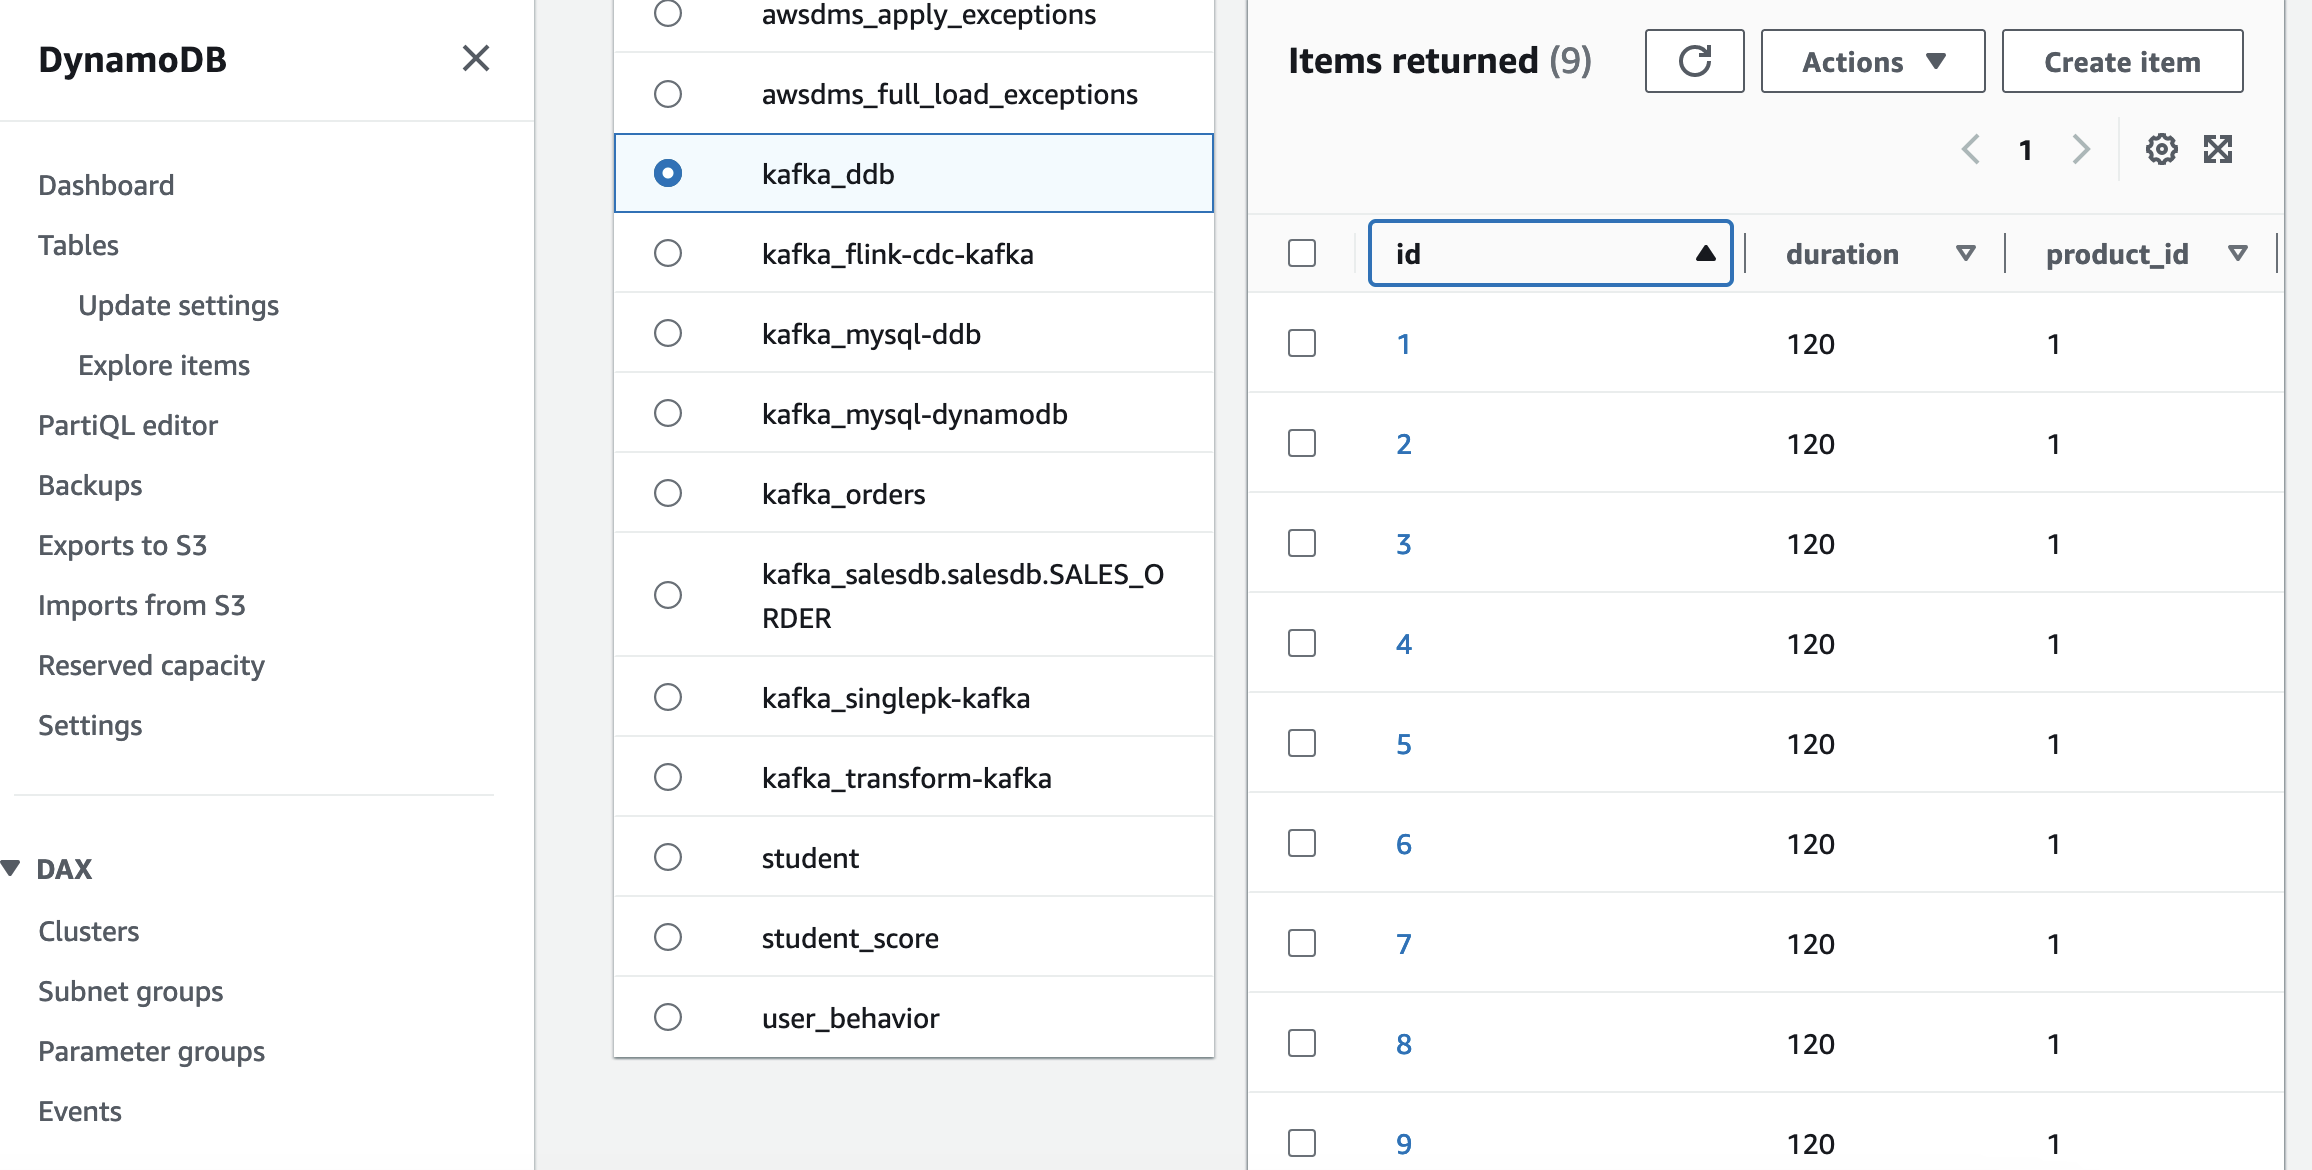Toggle the select-all items checkbox

point(1302,253)
